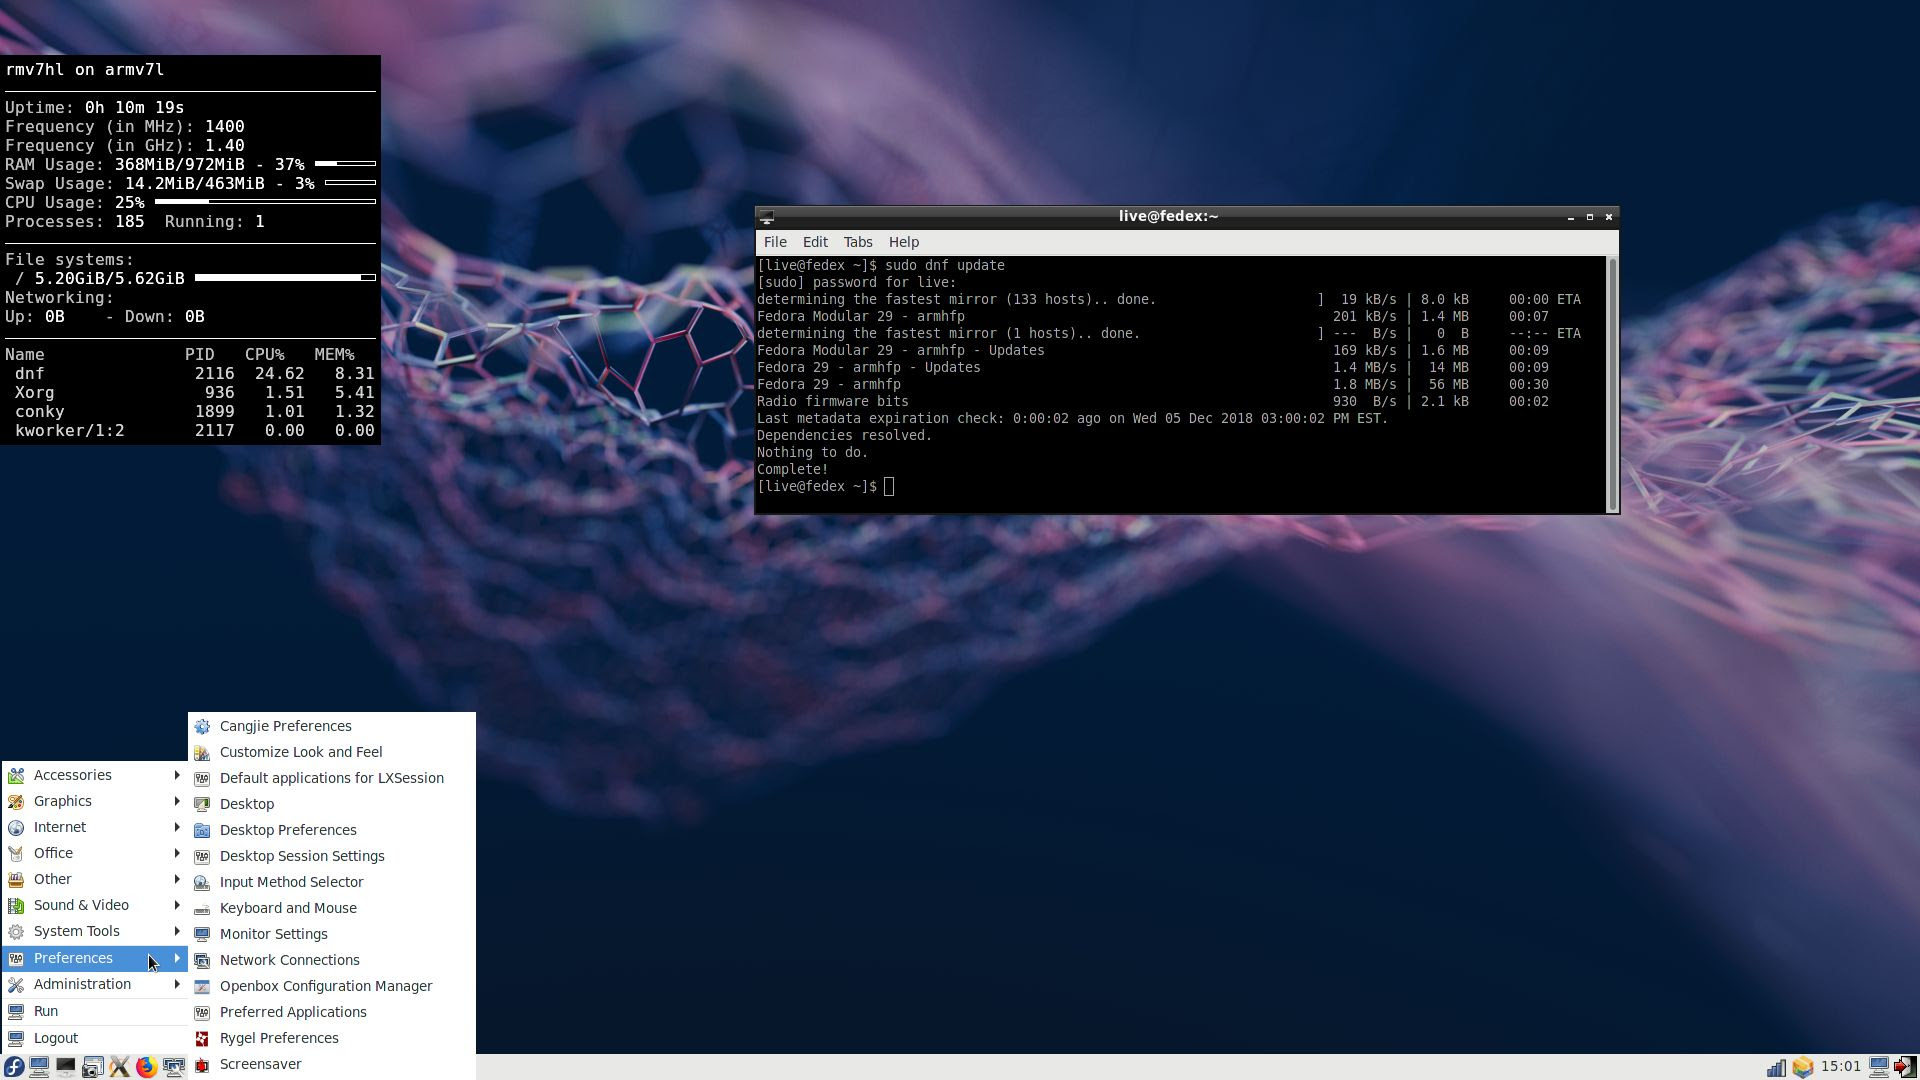Click the Fedora start menu icon
Viewport: 1920px width, 1080px height.
pos(14,1067)
